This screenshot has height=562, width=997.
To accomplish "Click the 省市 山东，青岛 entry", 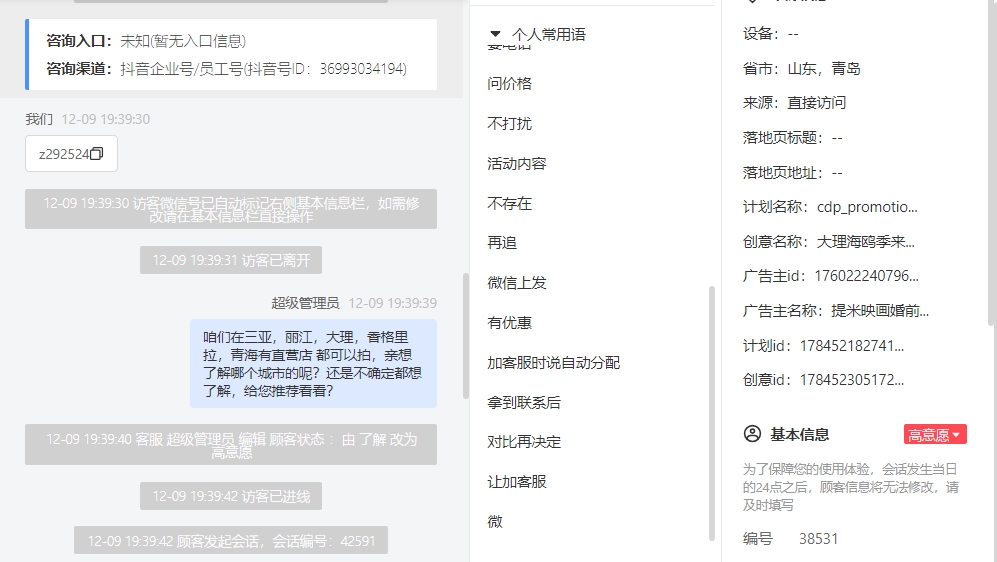I will click(801, 69).
